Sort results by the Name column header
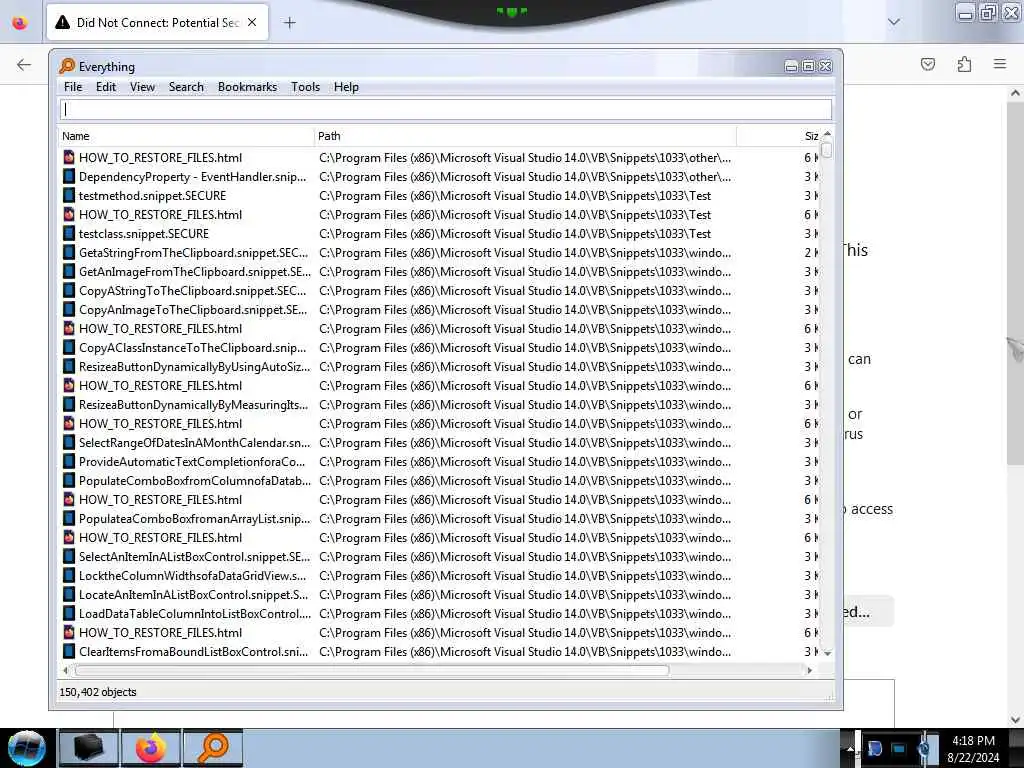 [x=186, y=136]
